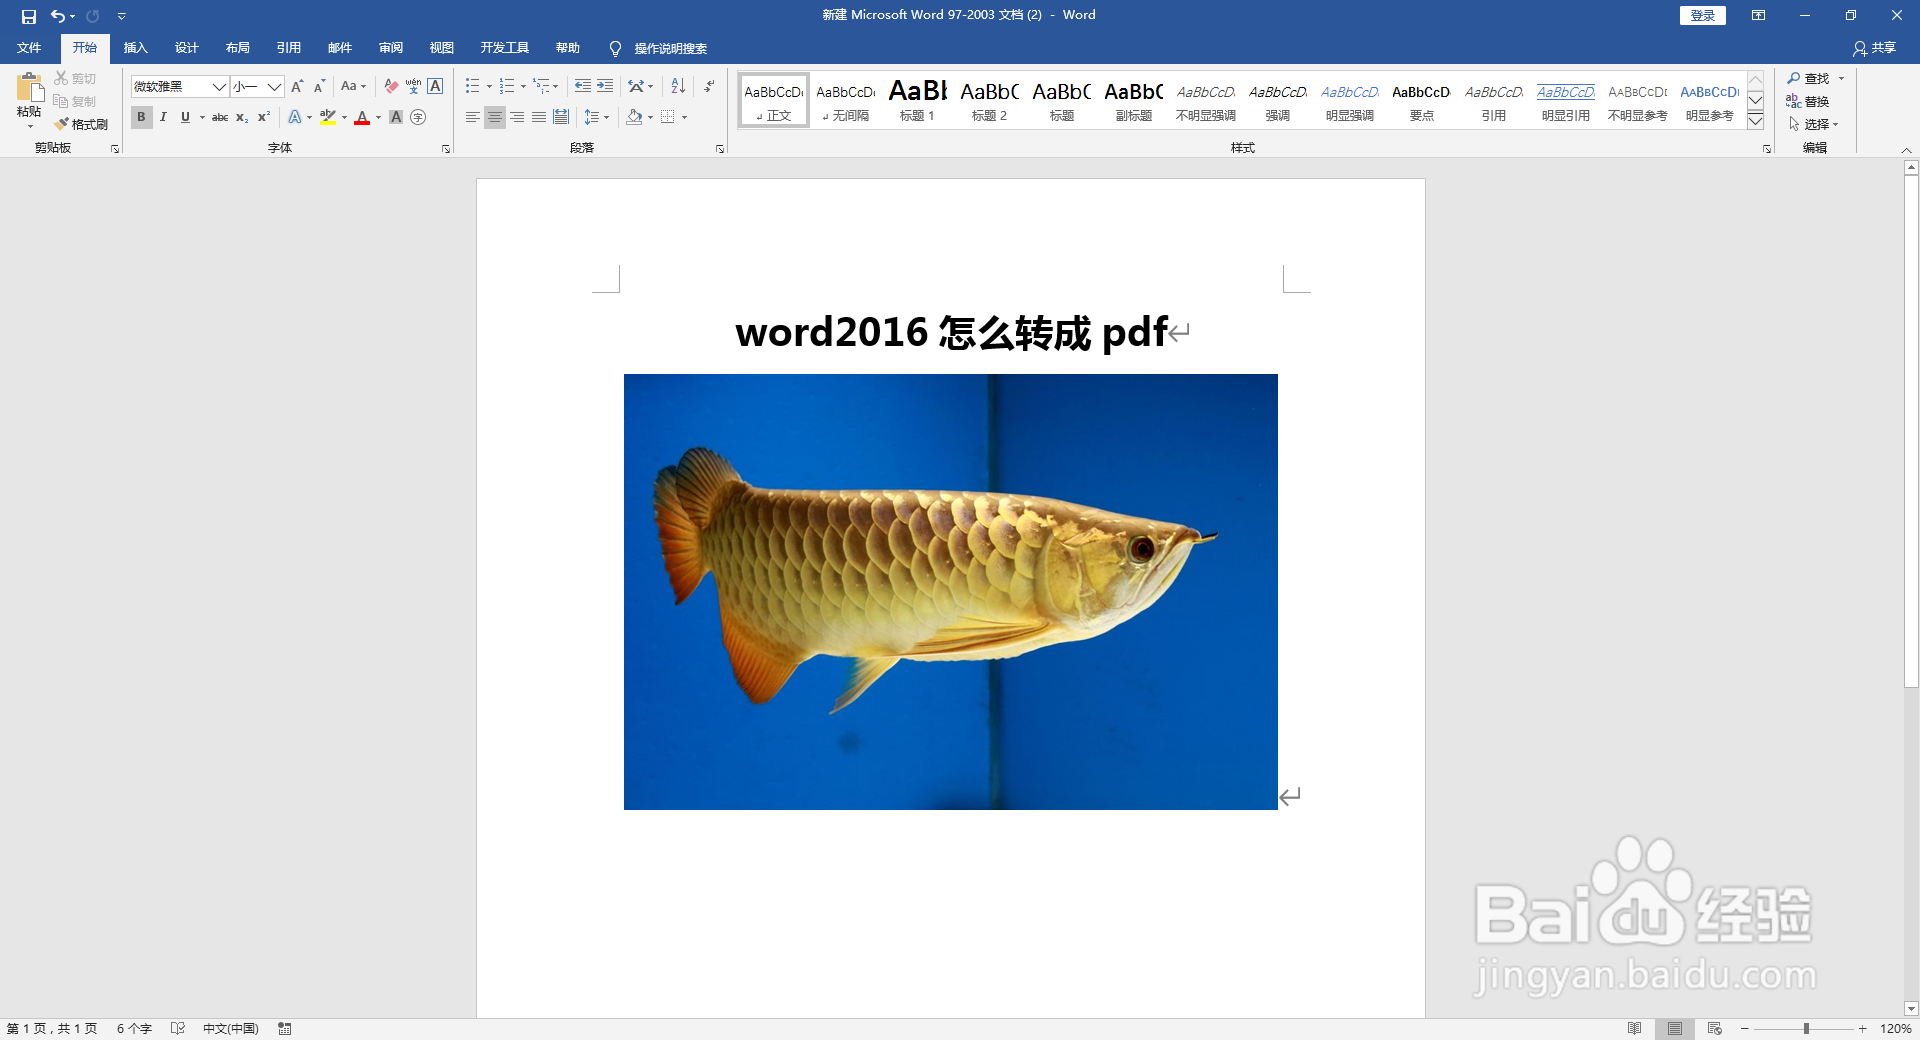Apply No Spacing (无间隔) style
The width and height of the screenshot is (1920, 1040).
click(845, 100)
